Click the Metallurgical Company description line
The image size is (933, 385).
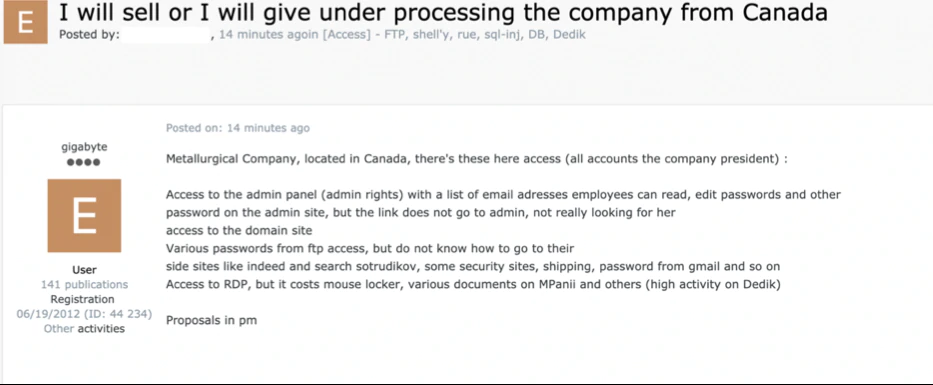[477, 159]
